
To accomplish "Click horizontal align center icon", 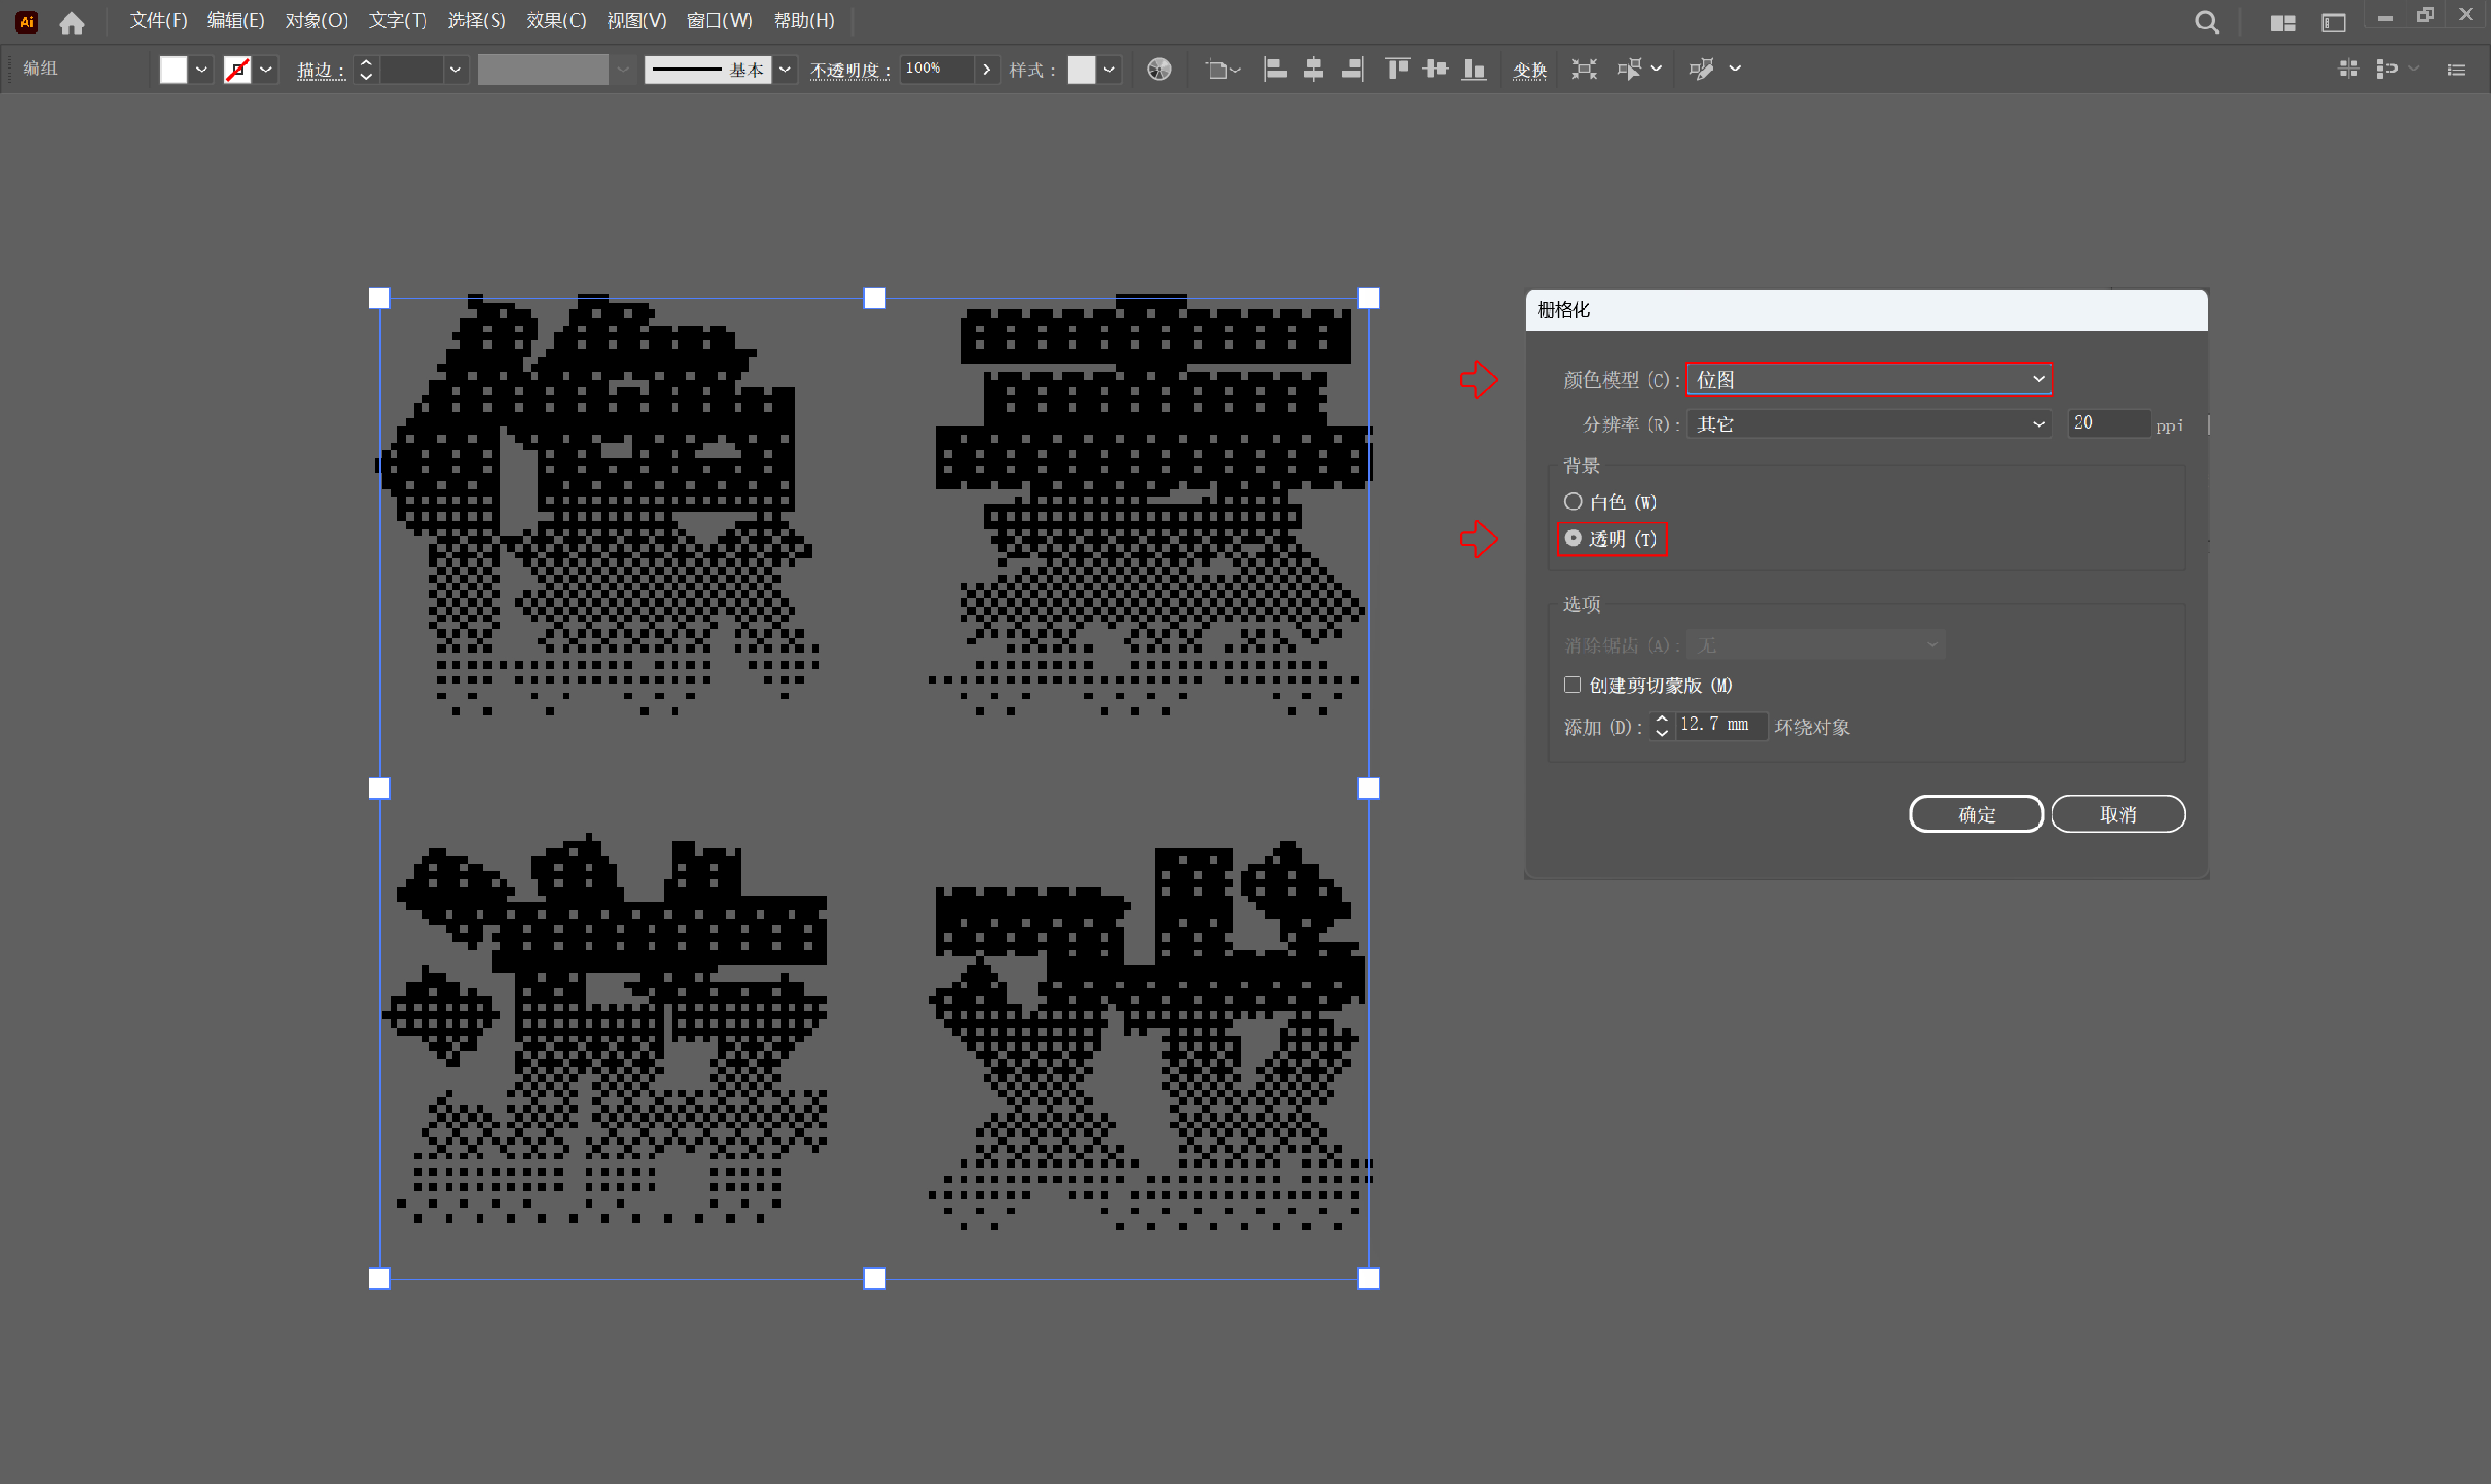I will point(1314,69).
